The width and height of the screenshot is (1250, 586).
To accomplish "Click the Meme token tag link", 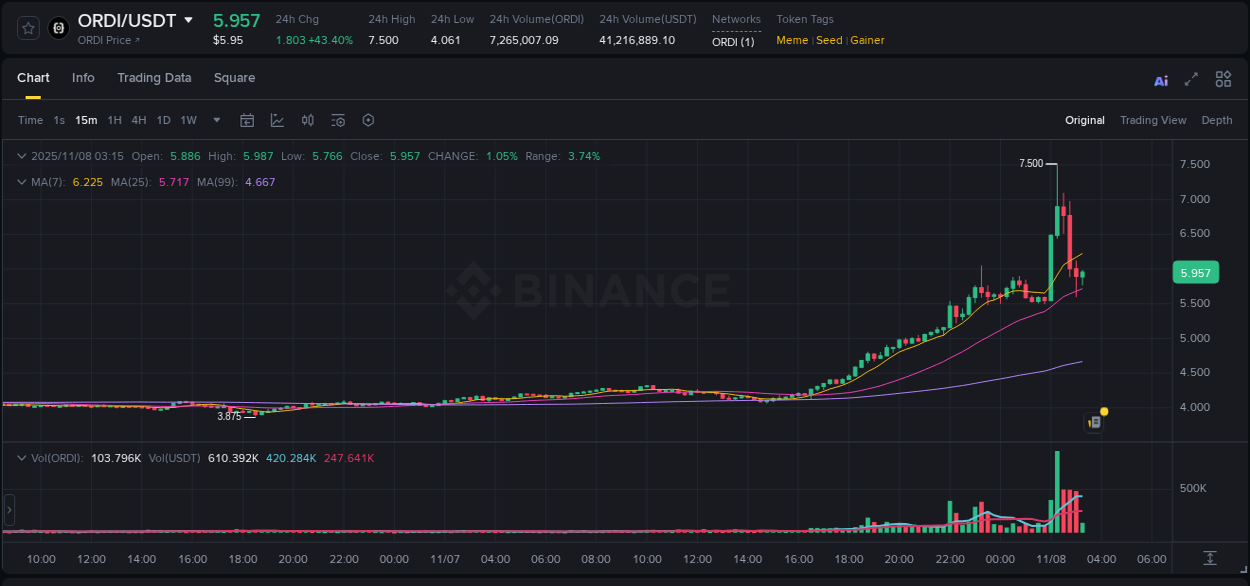I will [x=791, y=40].
